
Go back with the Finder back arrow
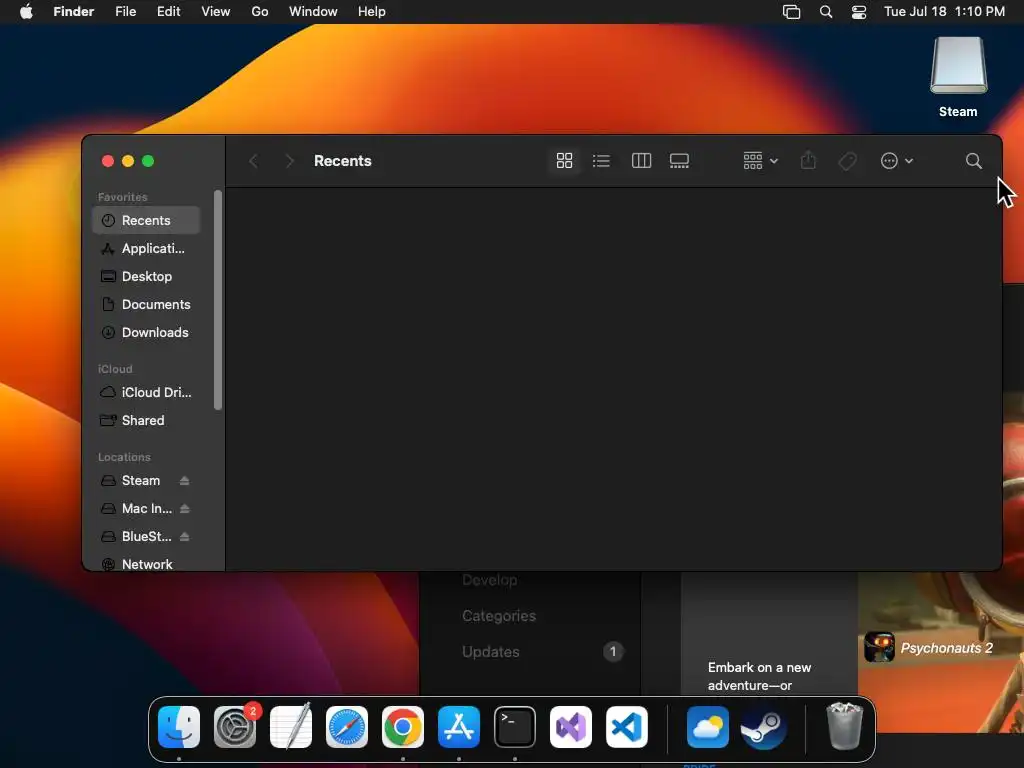pos(254,161)
